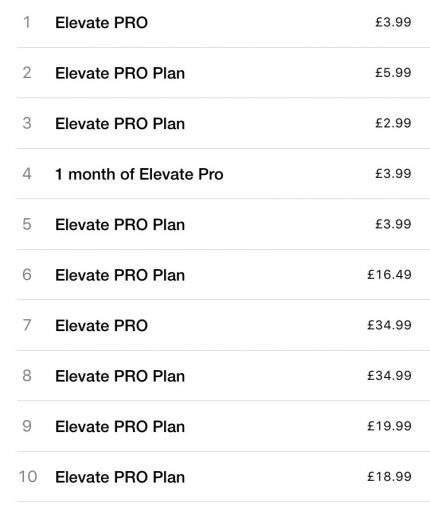The image size is (430, 517).
Task: Click the £18.99 price label
Action: [x=389, y=477]
